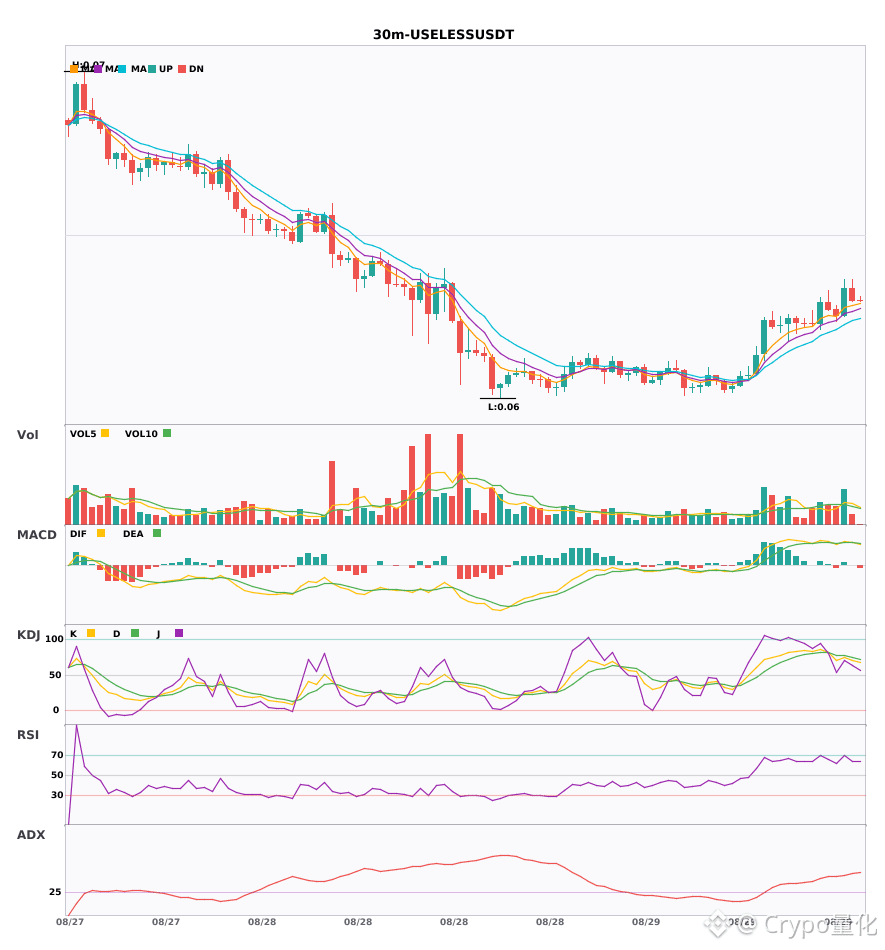Click the yellow DIF swatch

tap(101, 533)
